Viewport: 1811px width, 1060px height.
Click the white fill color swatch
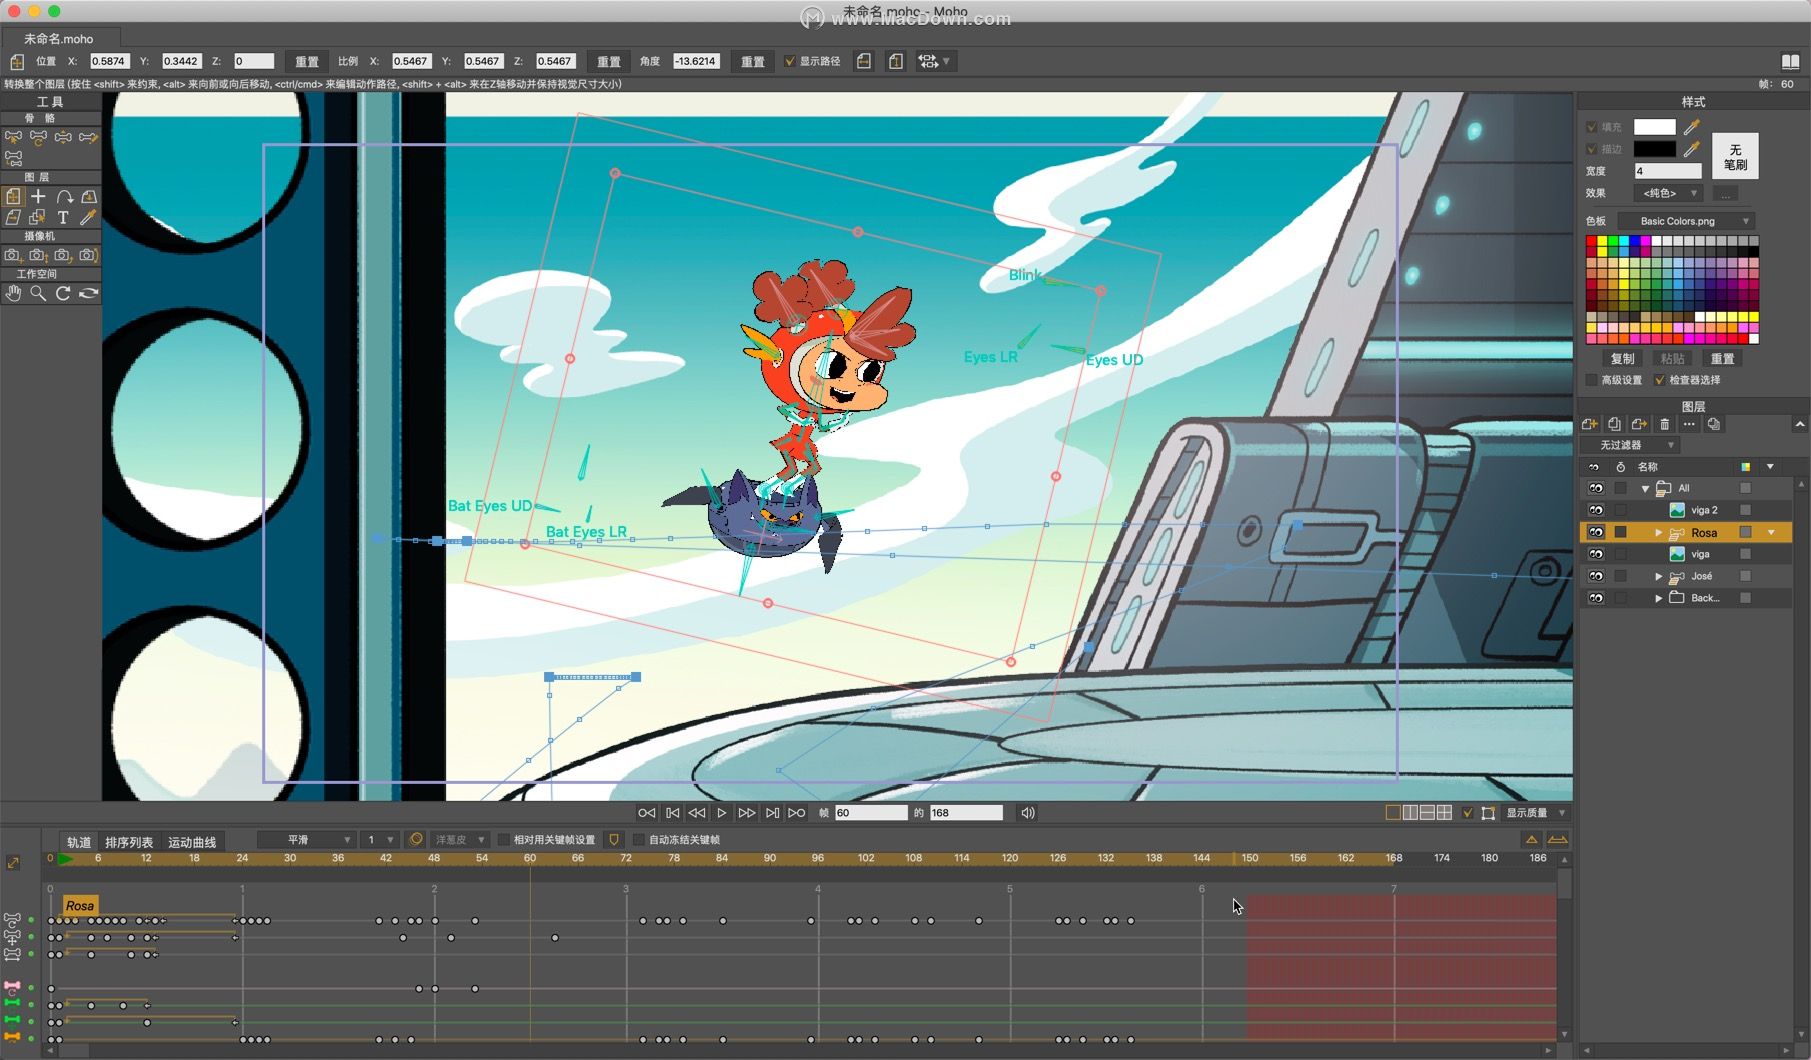(1654, 127)
